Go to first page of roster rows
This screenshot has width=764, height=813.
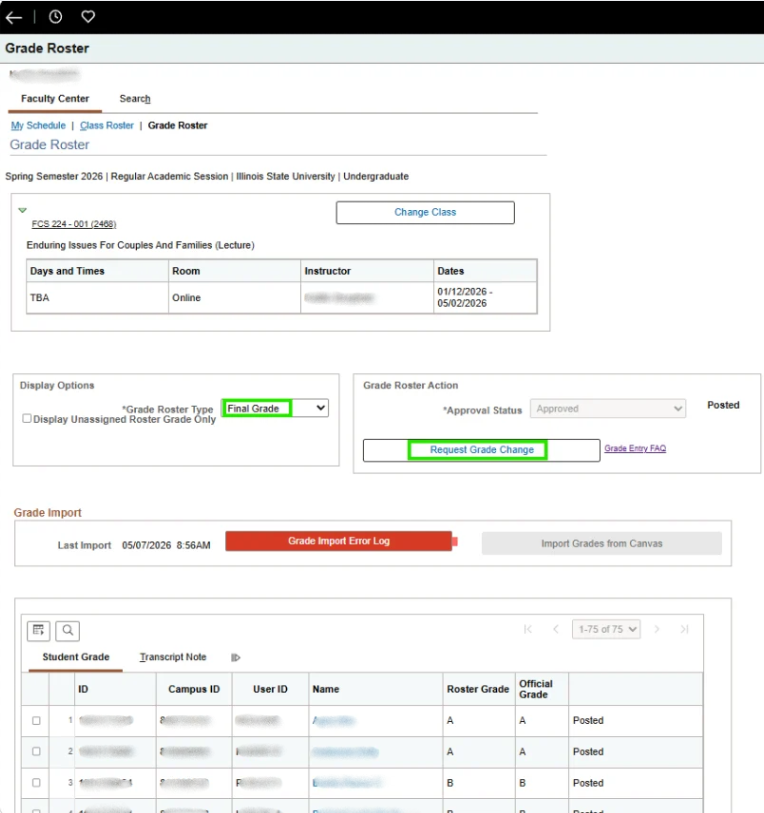click(x=528, y=629)
